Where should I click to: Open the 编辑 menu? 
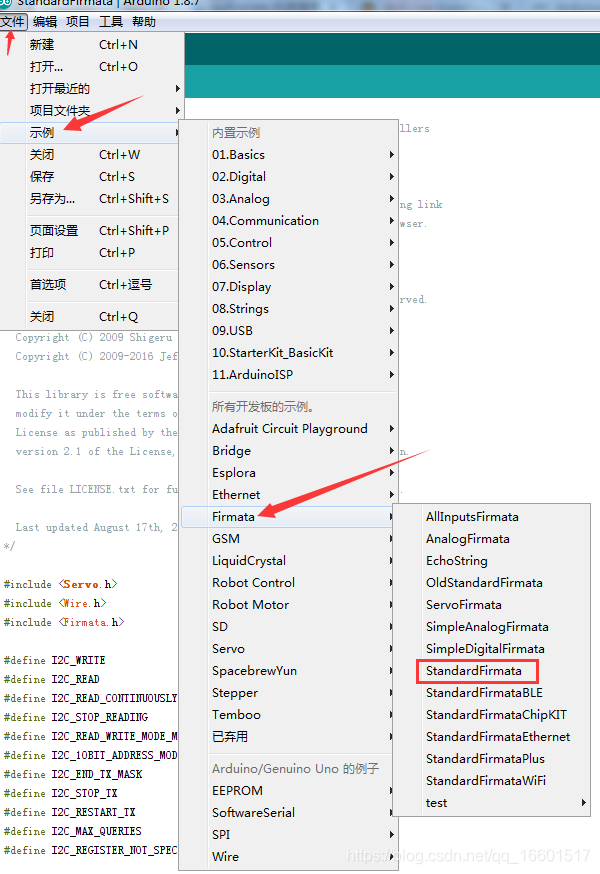45,22
